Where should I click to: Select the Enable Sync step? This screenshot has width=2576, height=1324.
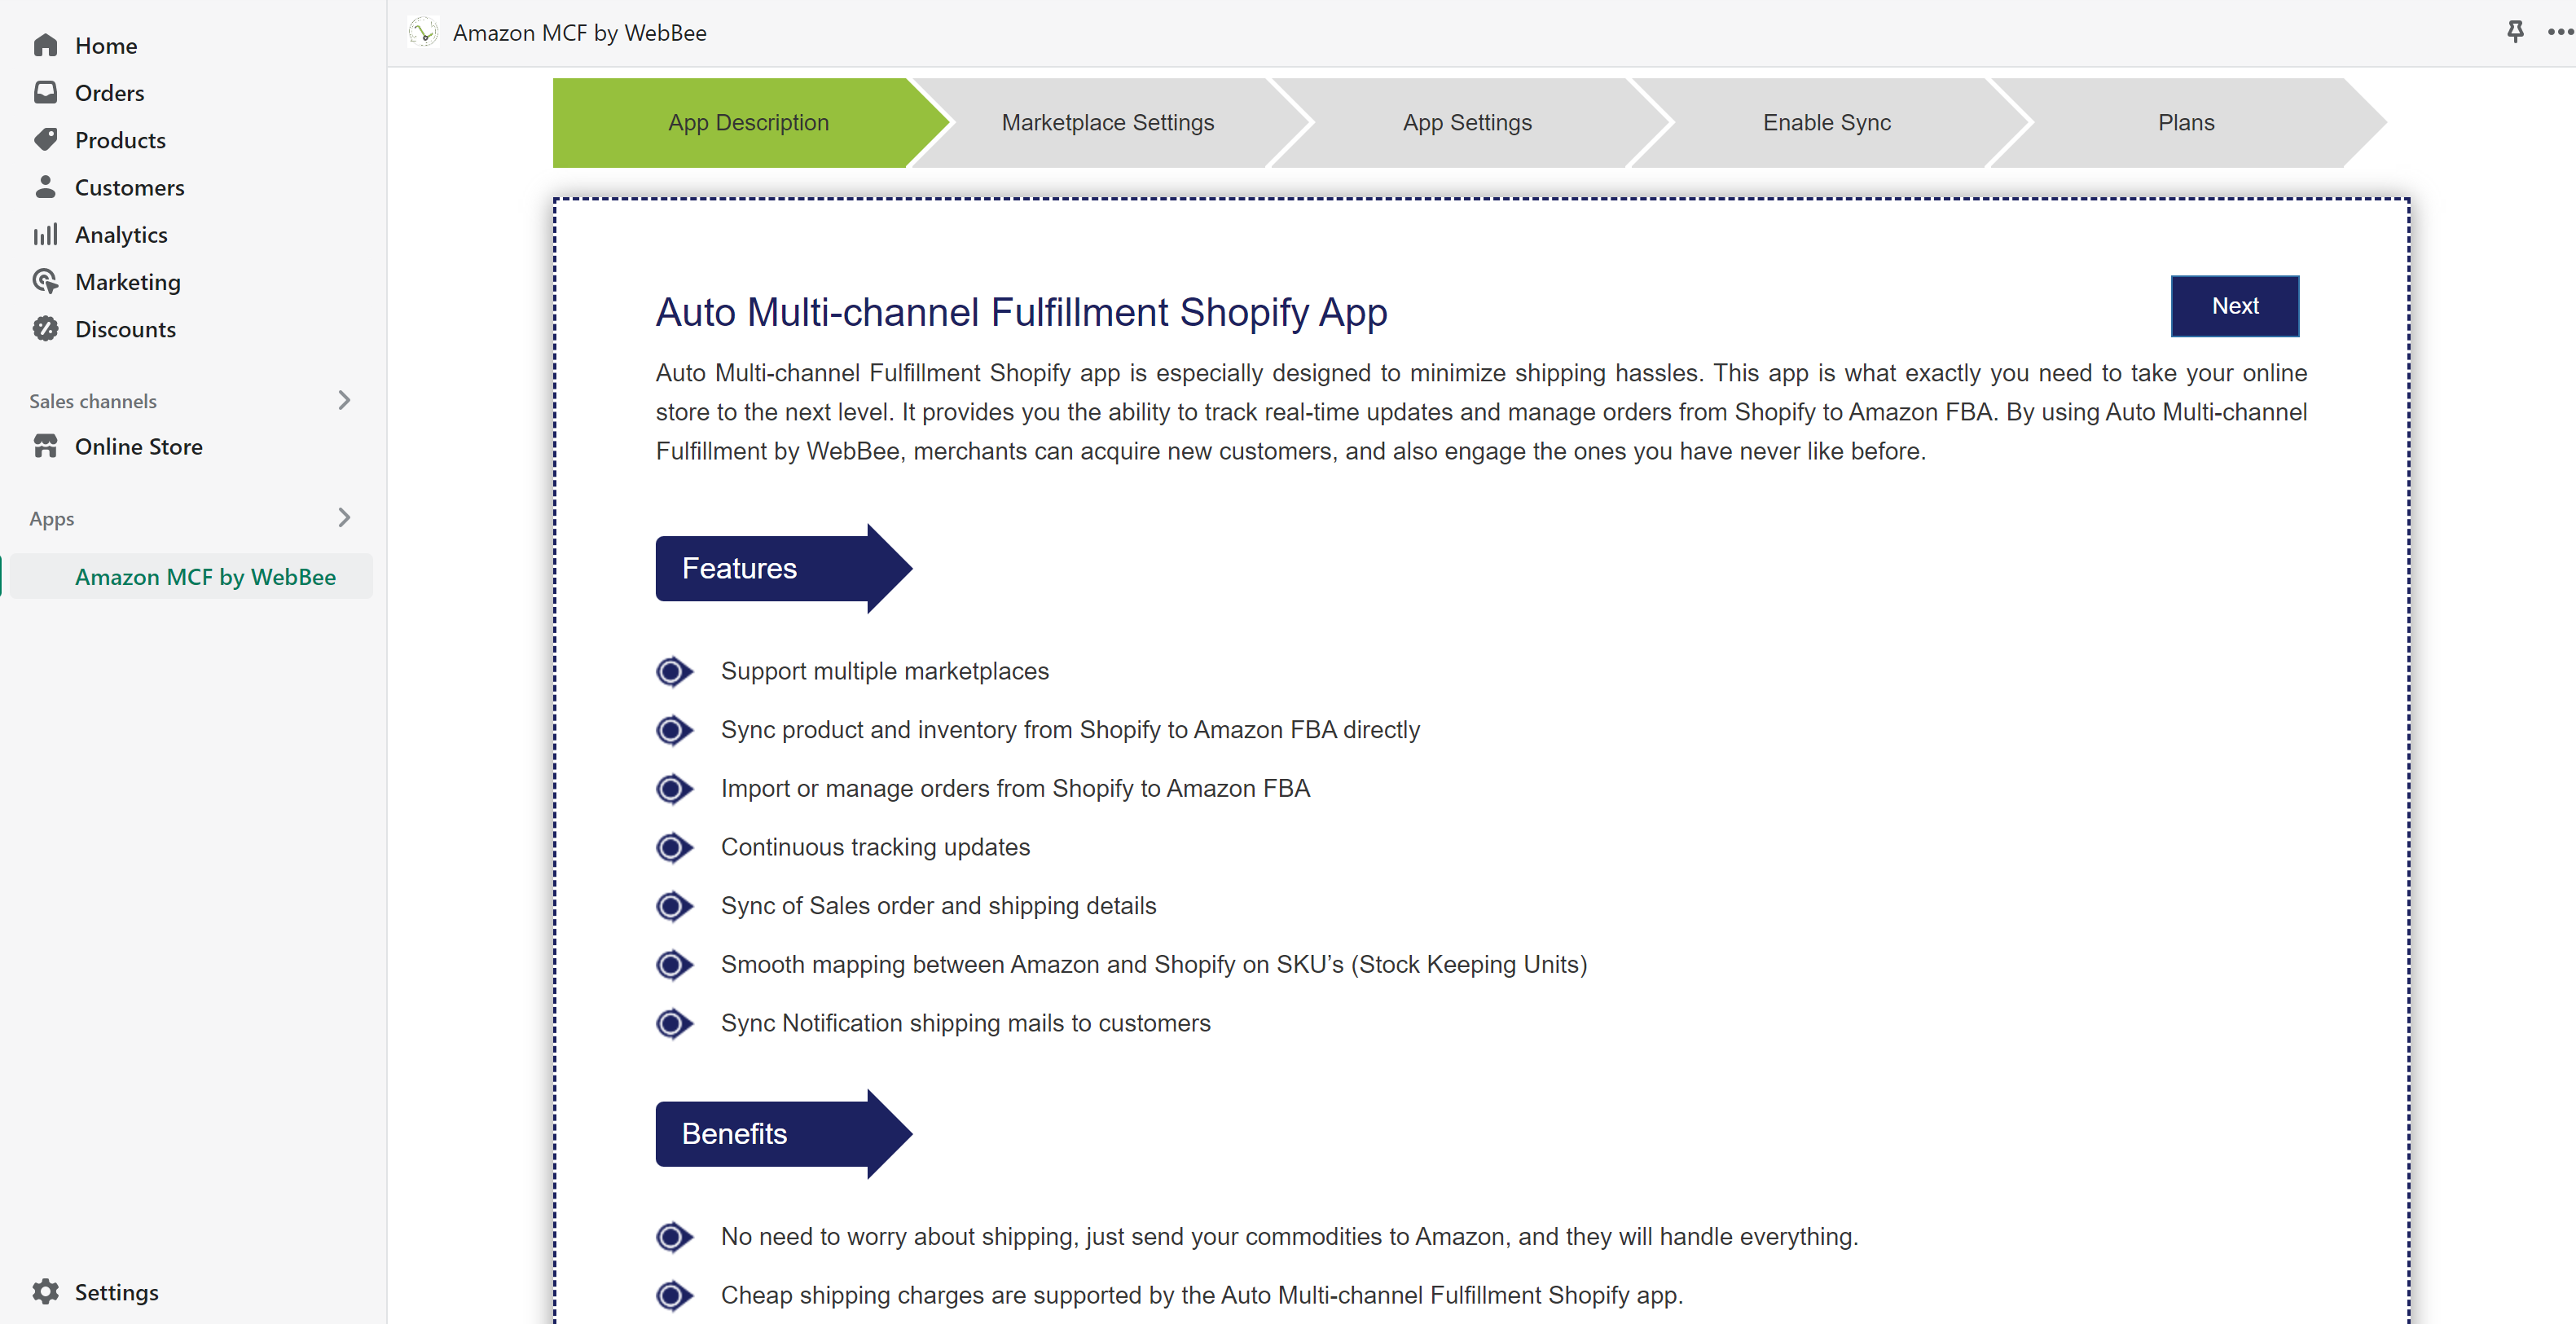[1826, 123]
